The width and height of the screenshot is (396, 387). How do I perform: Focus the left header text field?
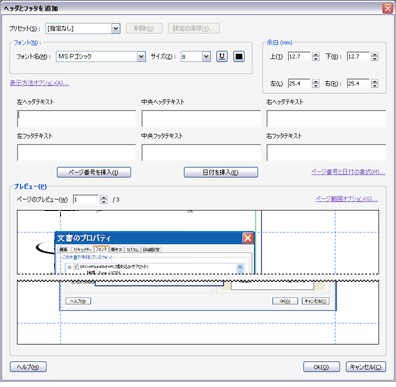pyautogui.click(x=76, y=118)
